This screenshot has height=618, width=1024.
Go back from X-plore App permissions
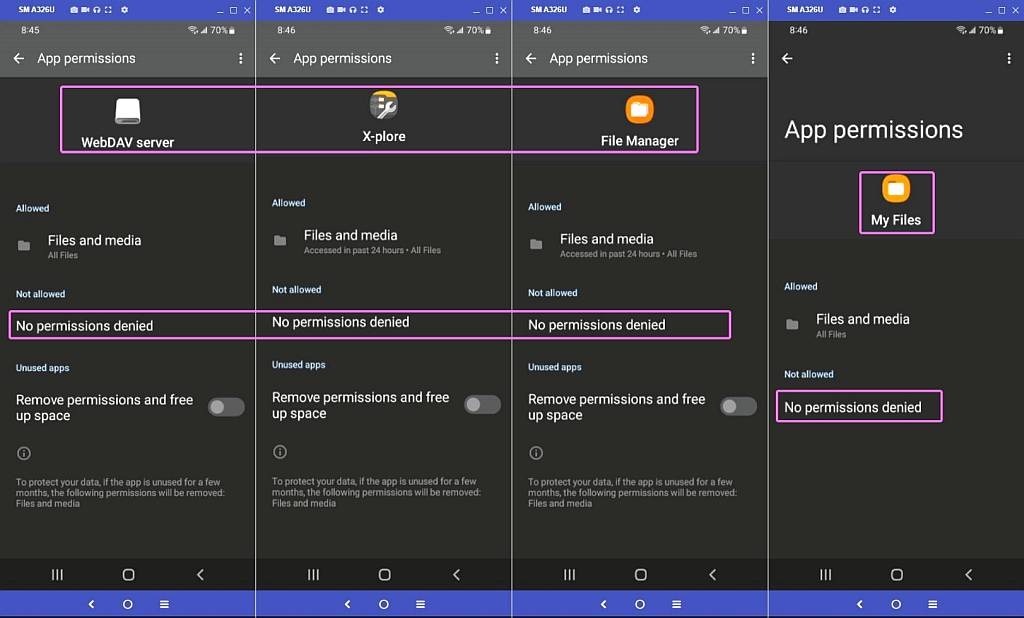275,58
